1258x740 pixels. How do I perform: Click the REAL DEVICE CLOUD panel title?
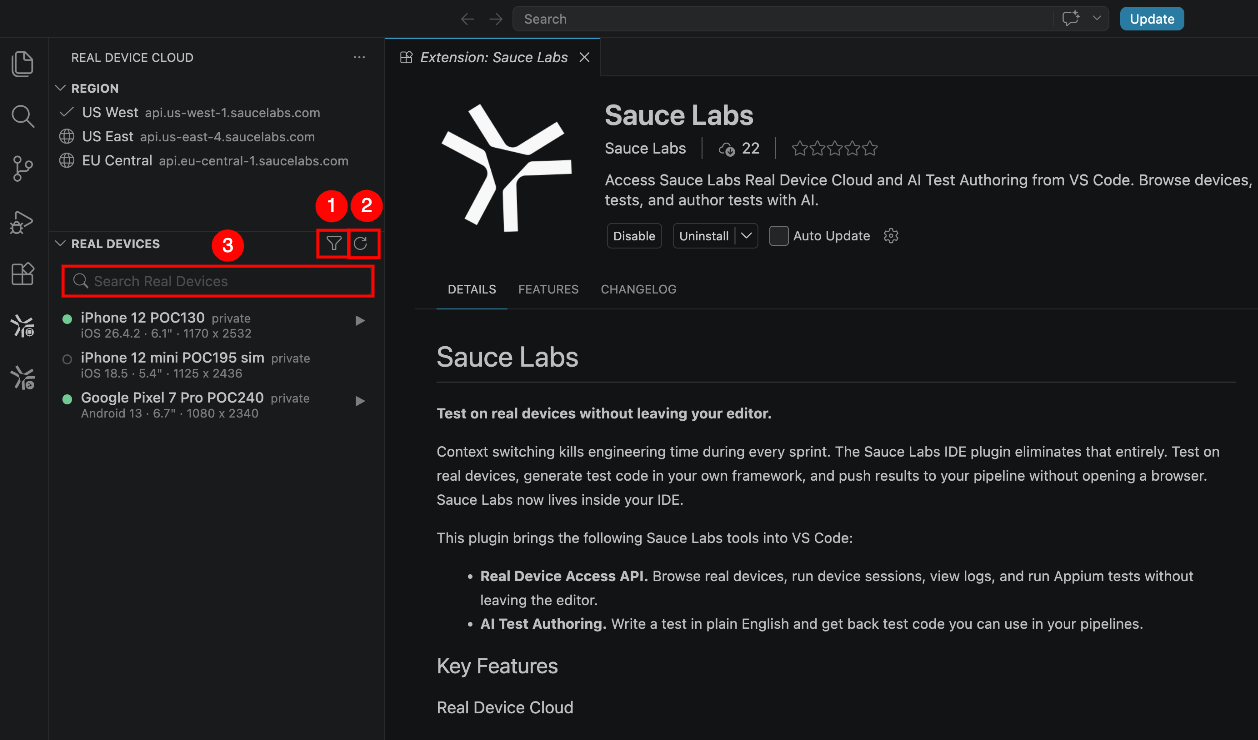132,58
